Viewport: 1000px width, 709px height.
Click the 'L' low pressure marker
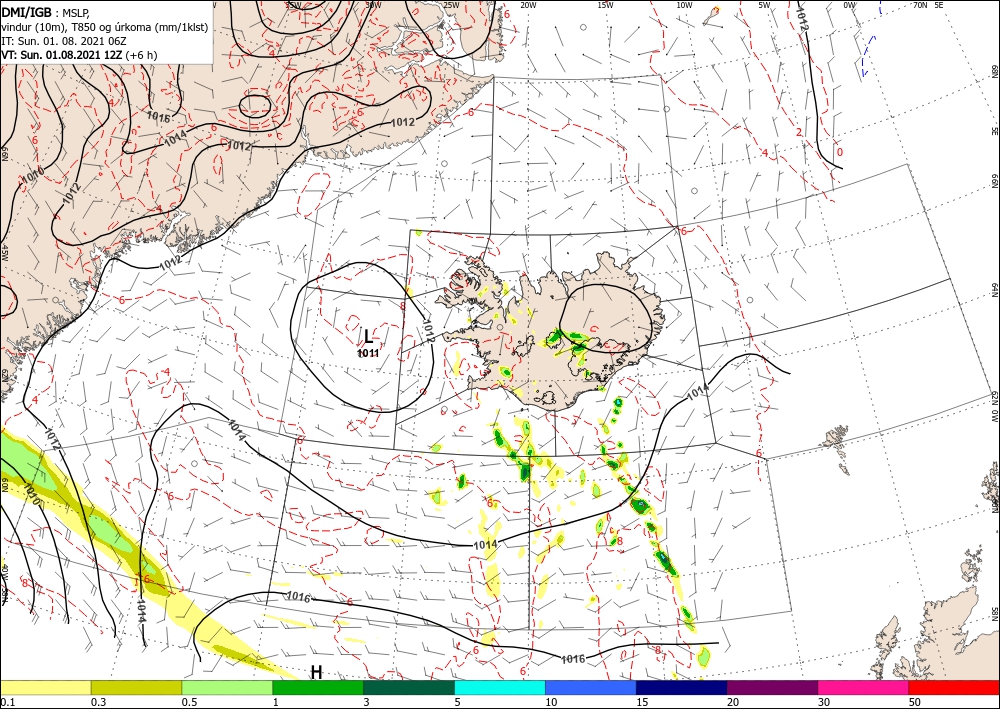point(368,336)
